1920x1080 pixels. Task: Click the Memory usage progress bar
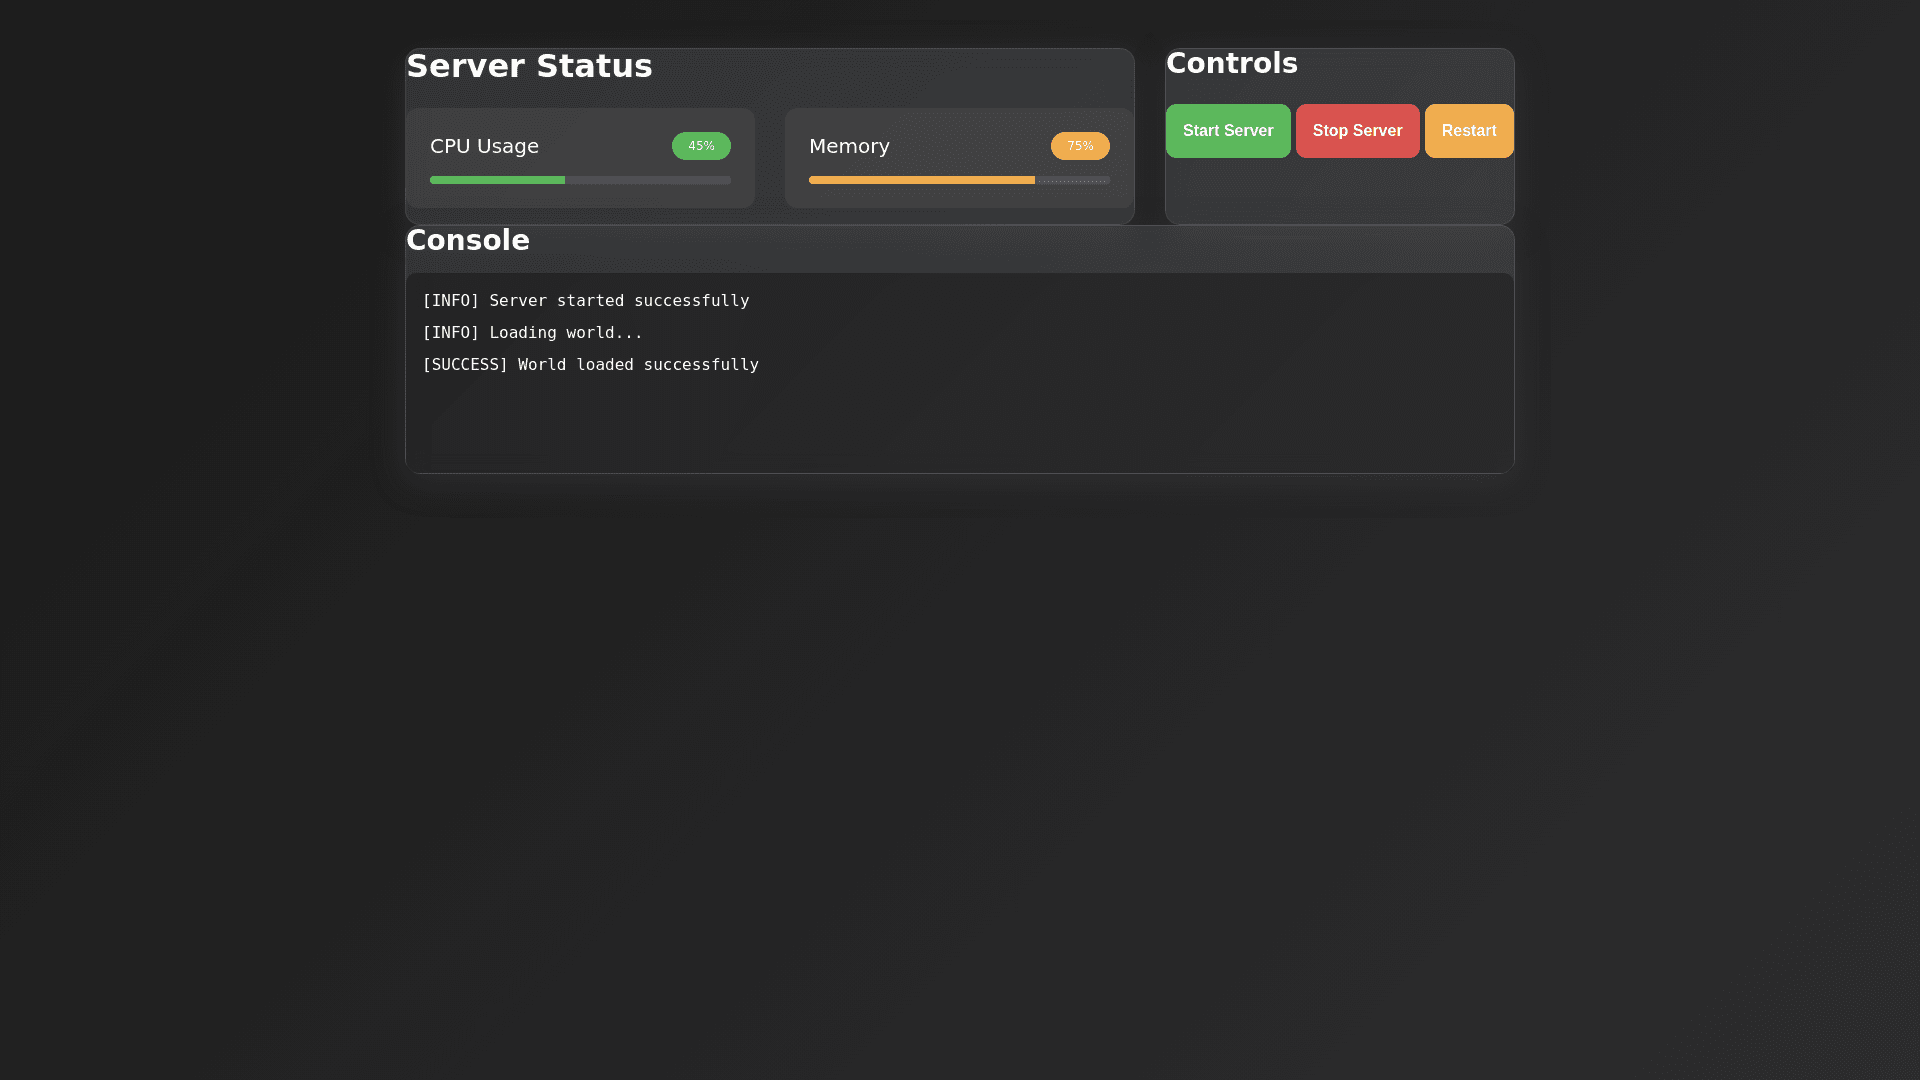958,180
